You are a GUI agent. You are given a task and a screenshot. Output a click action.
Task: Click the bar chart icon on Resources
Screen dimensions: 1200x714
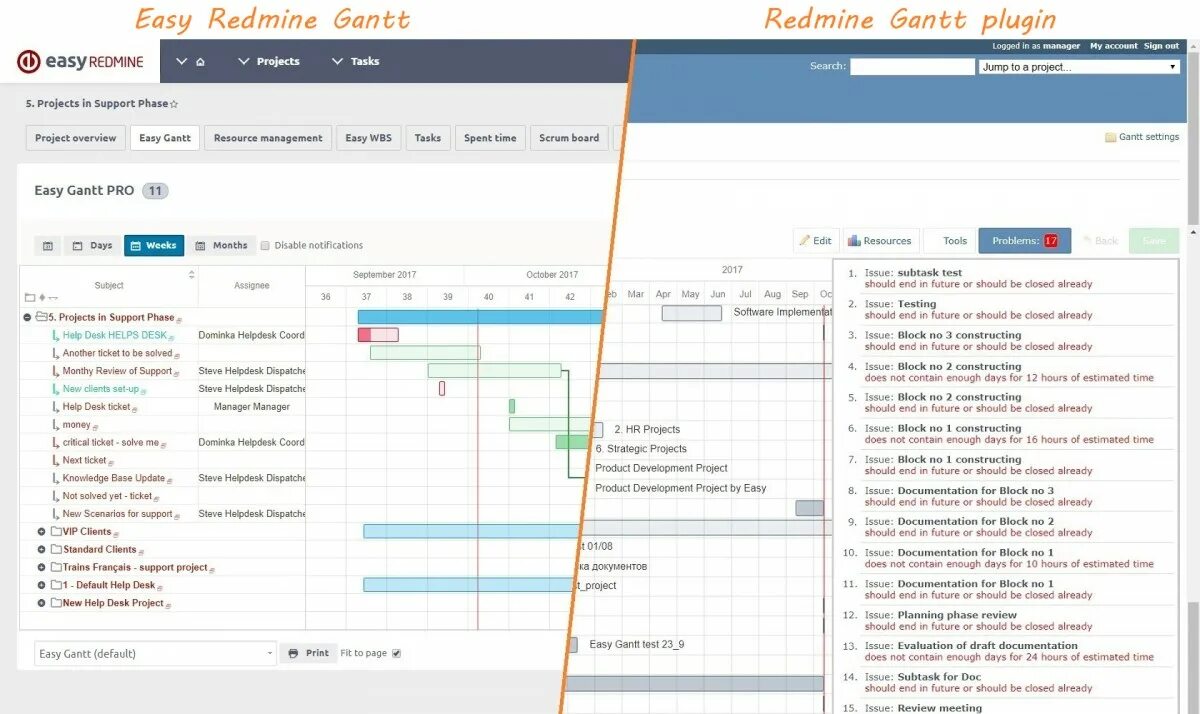click(854, 241)
